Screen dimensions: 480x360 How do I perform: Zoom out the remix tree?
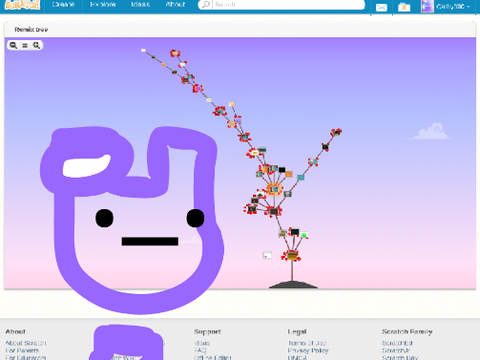tap(13, 45)
